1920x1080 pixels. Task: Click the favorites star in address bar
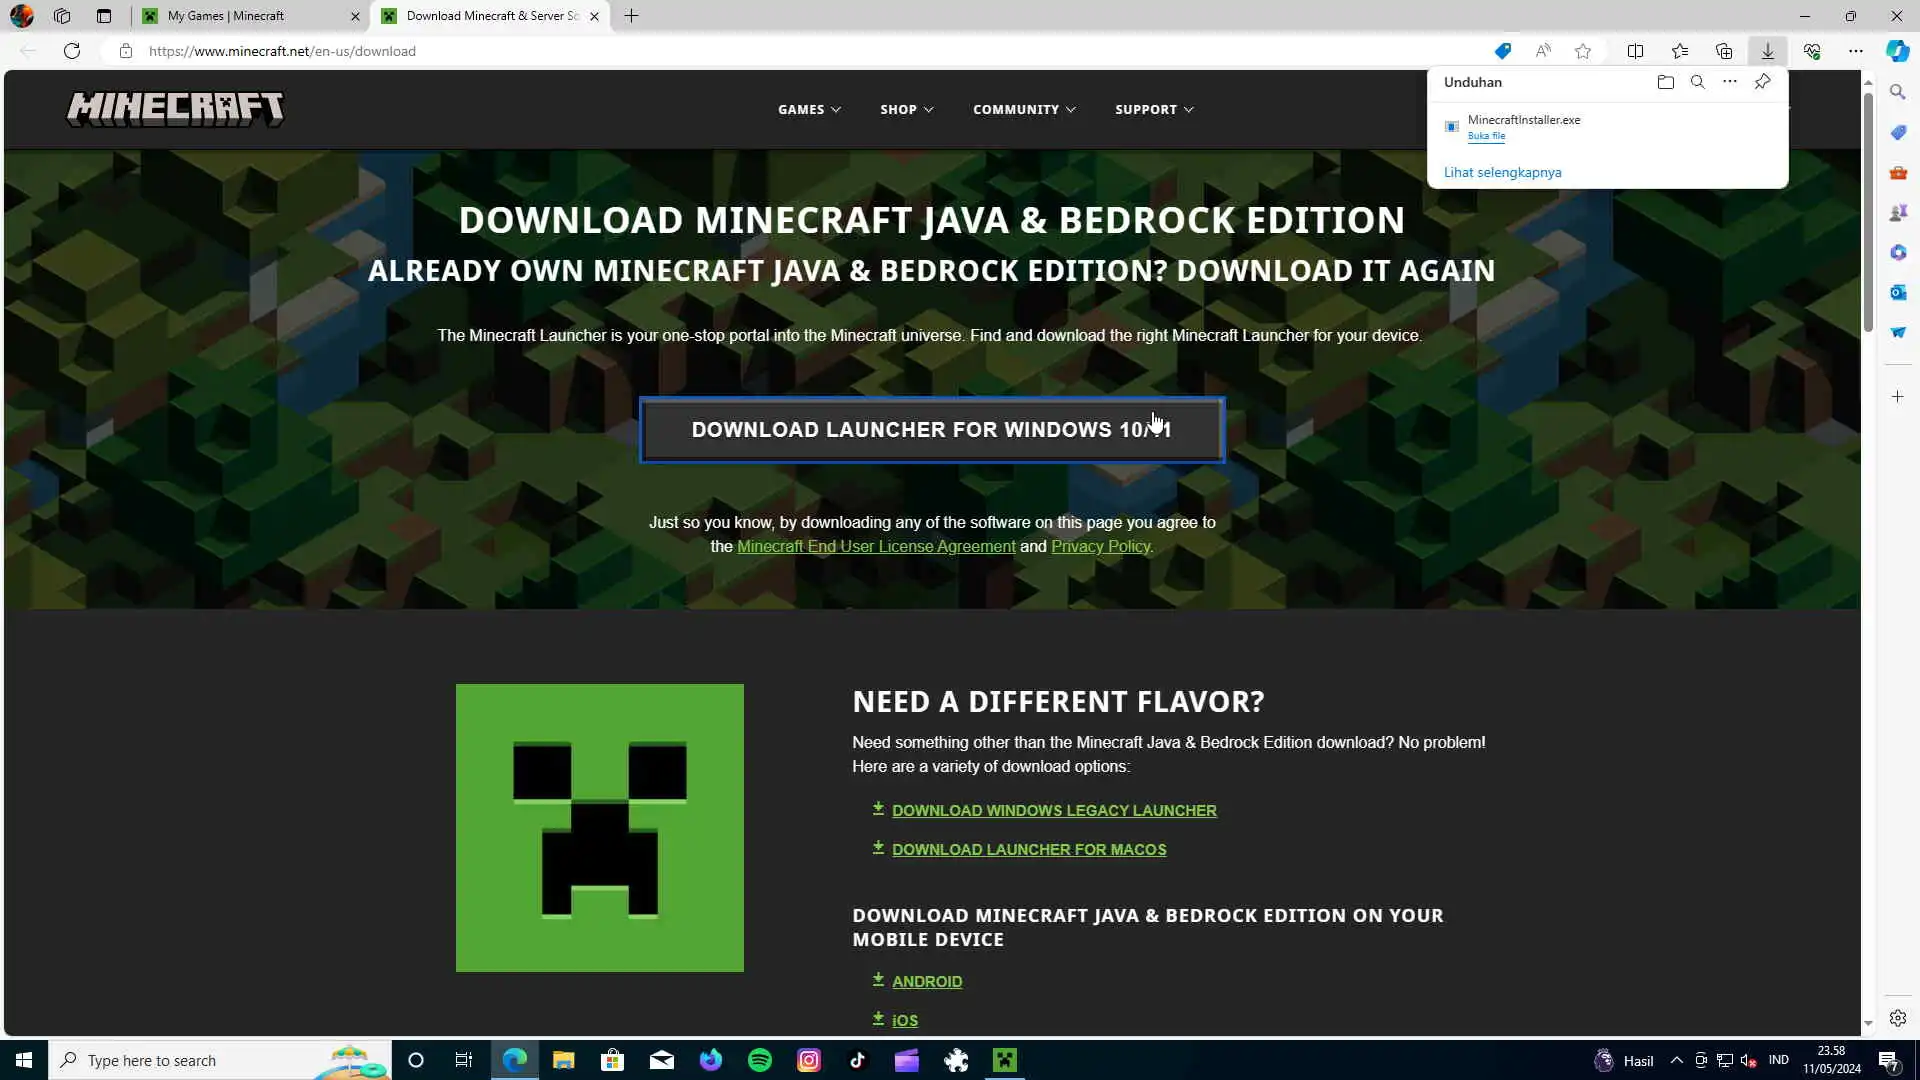(1582, 51)
